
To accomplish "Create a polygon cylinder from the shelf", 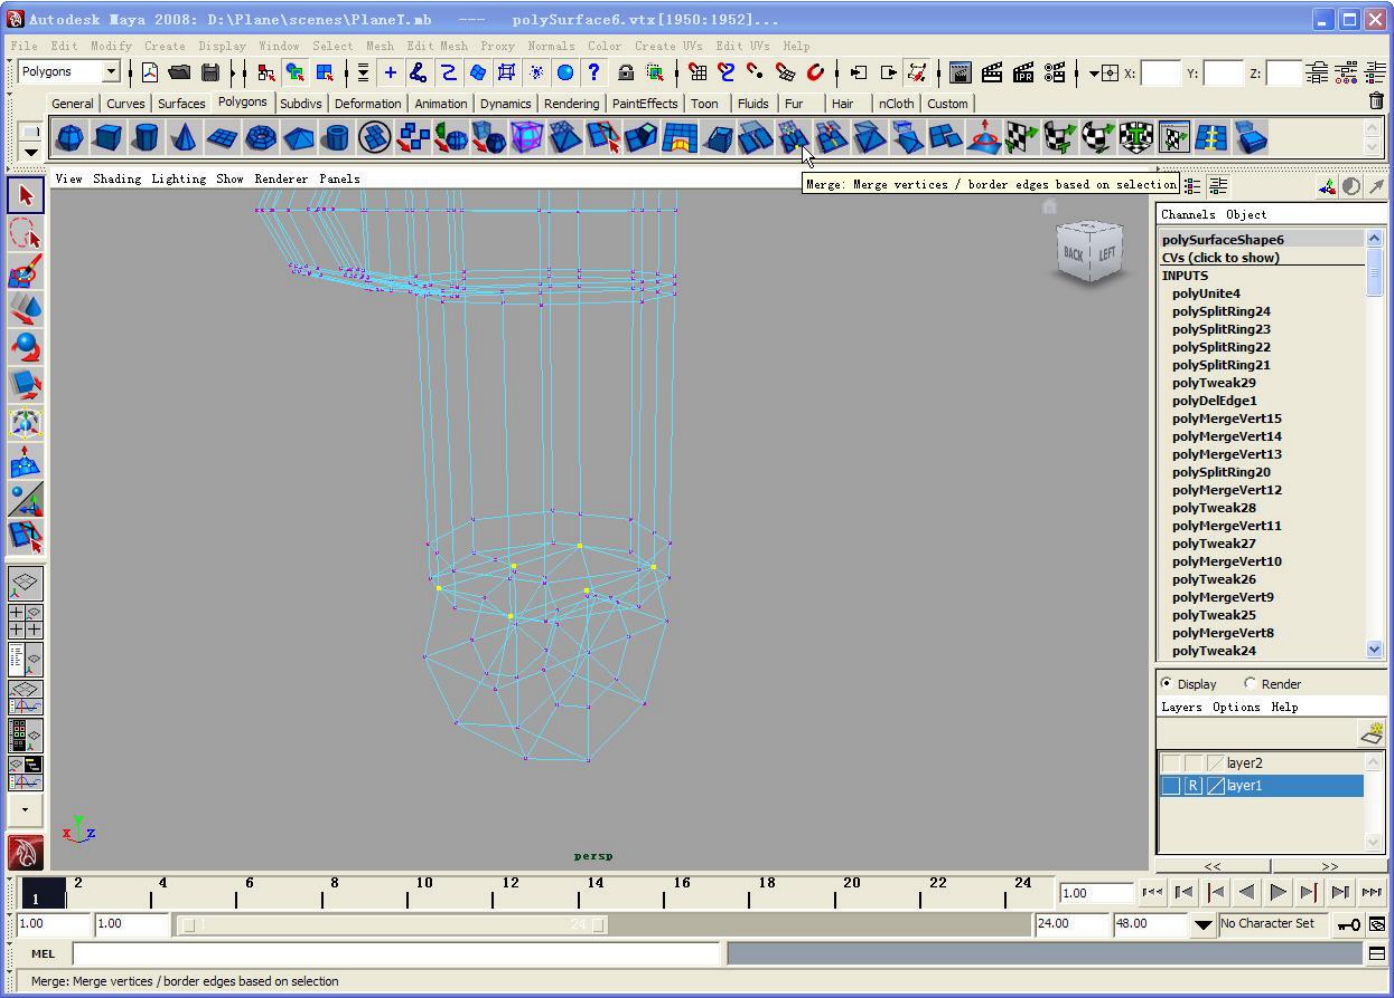I will pos(146,138).
